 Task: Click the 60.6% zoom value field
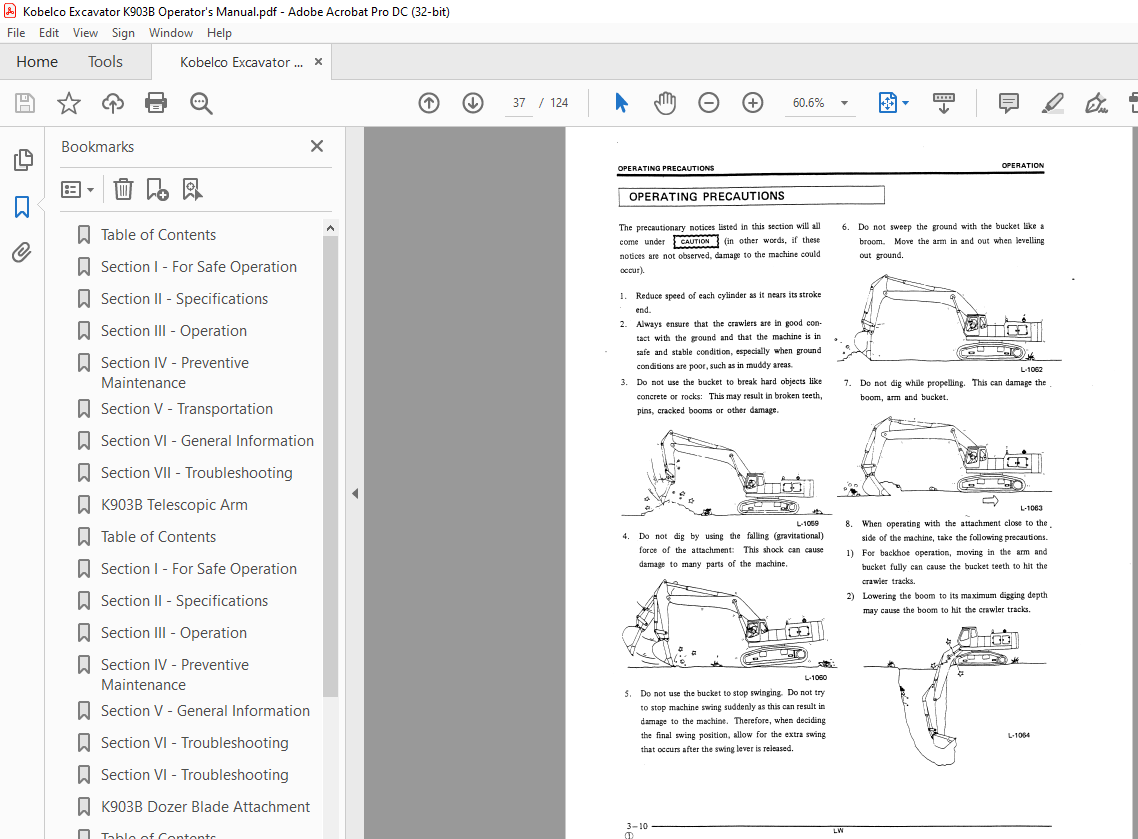tap(809, 103)
